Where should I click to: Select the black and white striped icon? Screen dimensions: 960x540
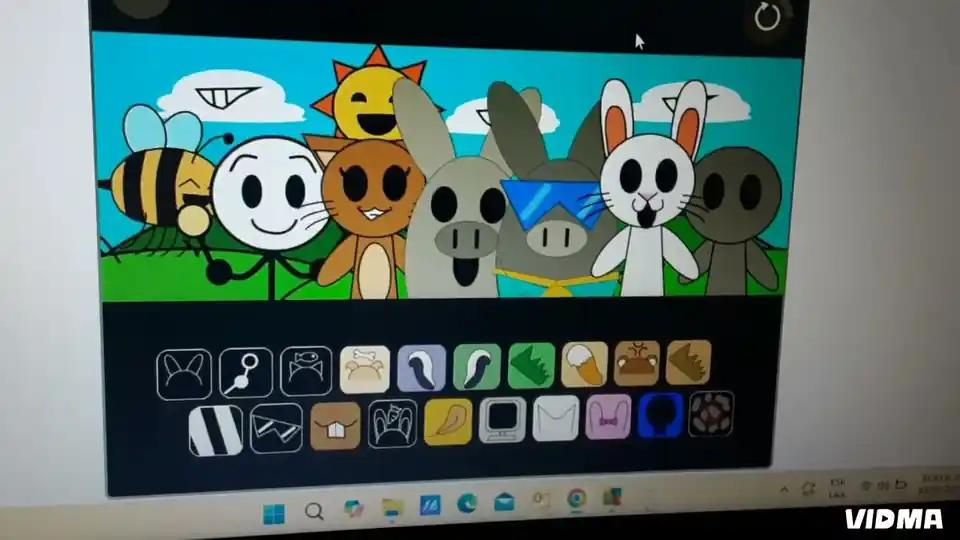pyautogui.click(x=216, y=430)
